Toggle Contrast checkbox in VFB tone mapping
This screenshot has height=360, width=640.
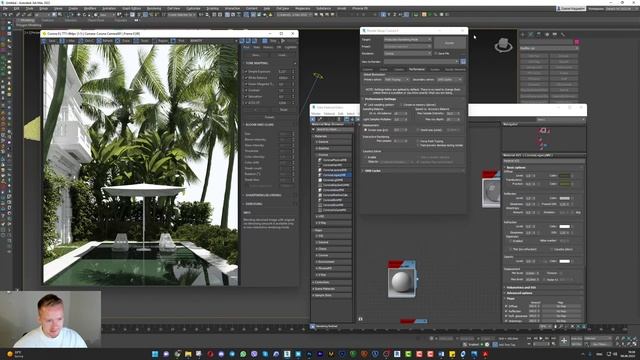pyautogui.click(x=247, y=90)
